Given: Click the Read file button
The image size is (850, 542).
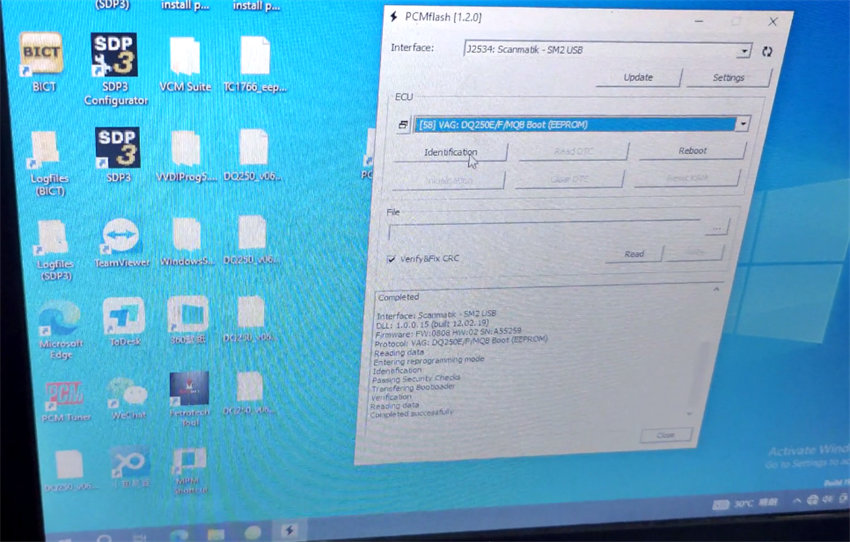Looking at the screenshot, I should 634,254.
